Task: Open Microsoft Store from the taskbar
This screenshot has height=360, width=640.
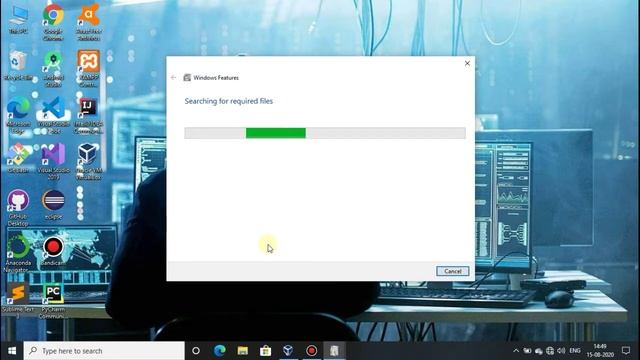Action: pyautogui.click(x=266, y=351)
